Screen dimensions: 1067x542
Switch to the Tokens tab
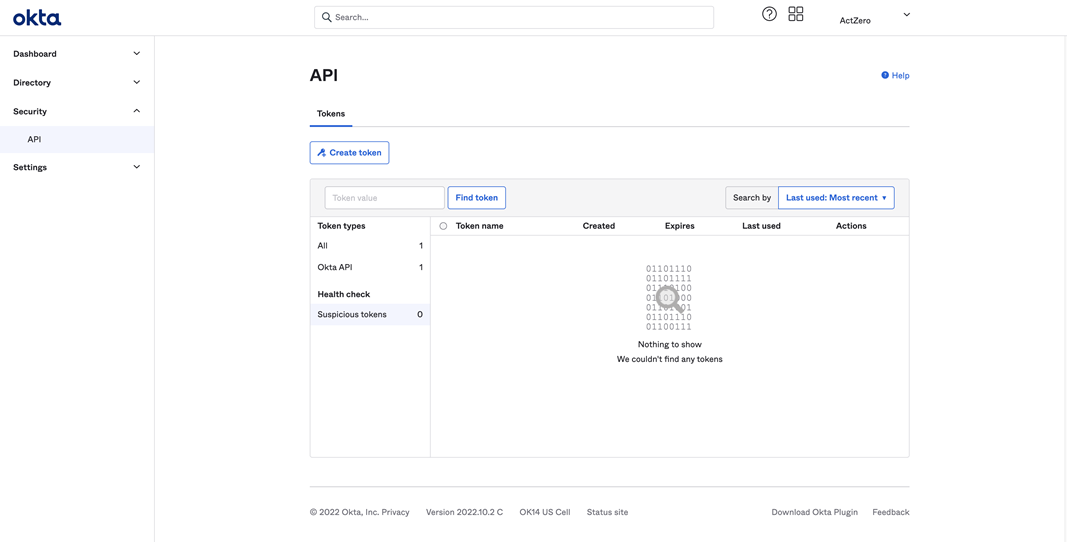tap(331, 114)
